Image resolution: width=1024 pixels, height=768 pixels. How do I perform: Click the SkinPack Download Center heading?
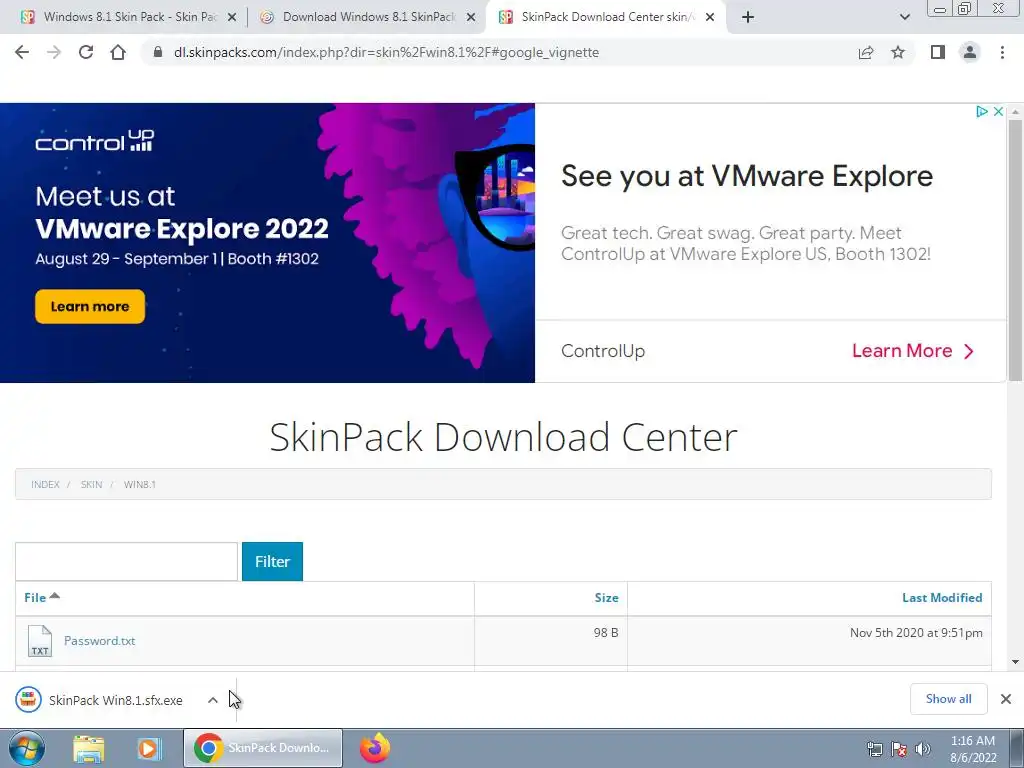[x=503, y=437]
